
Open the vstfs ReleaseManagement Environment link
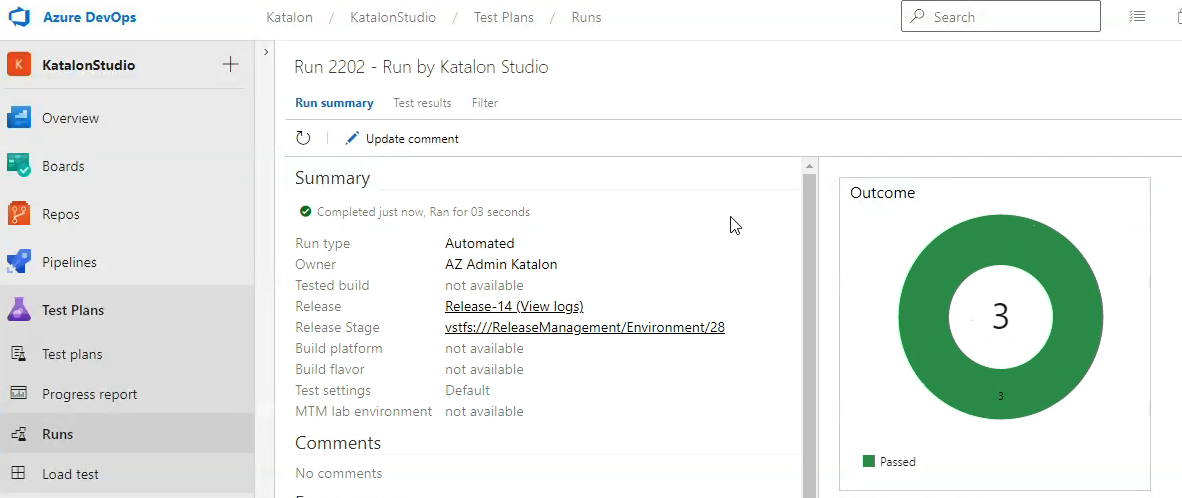click(x=585, y=328)
